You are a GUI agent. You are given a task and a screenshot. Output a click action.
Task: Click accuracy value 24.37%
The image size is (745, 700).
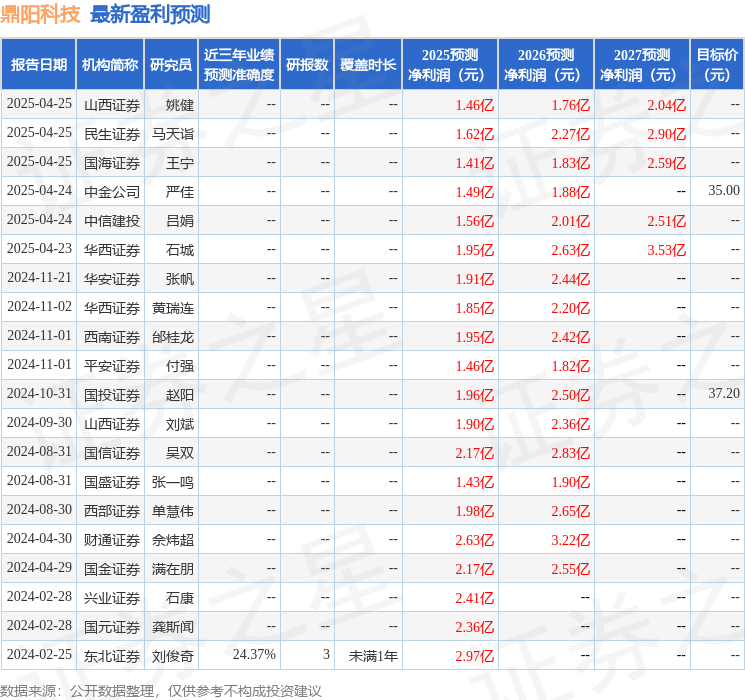254,654
